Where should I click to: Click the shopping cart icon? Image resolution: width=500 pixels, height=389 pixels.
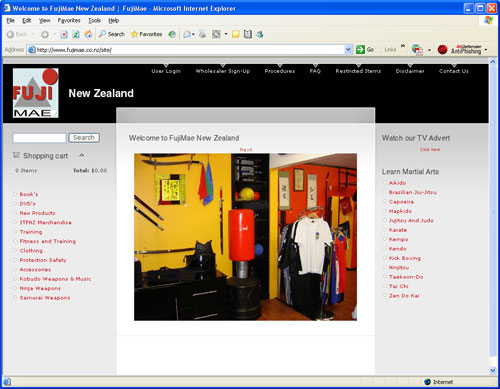tap(16, 155)
